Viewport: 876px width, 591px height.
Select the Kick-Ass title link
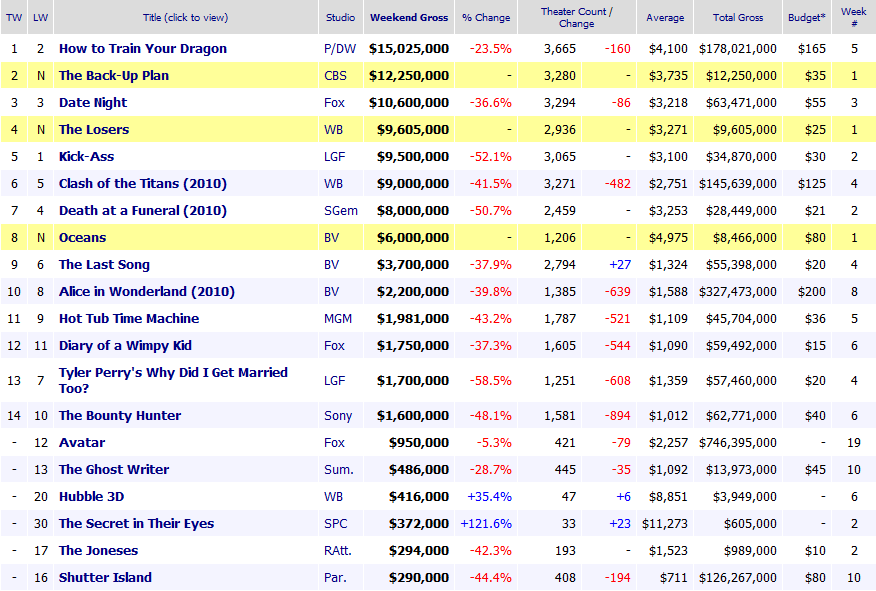[87, 156]
